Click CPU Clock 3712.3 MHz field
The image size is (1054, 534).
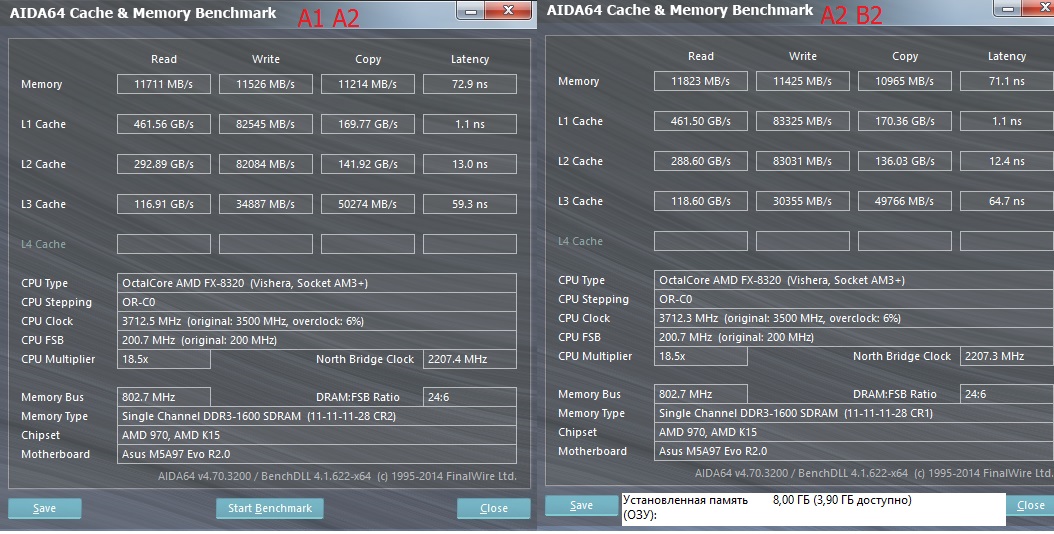[x=854, y=318]
